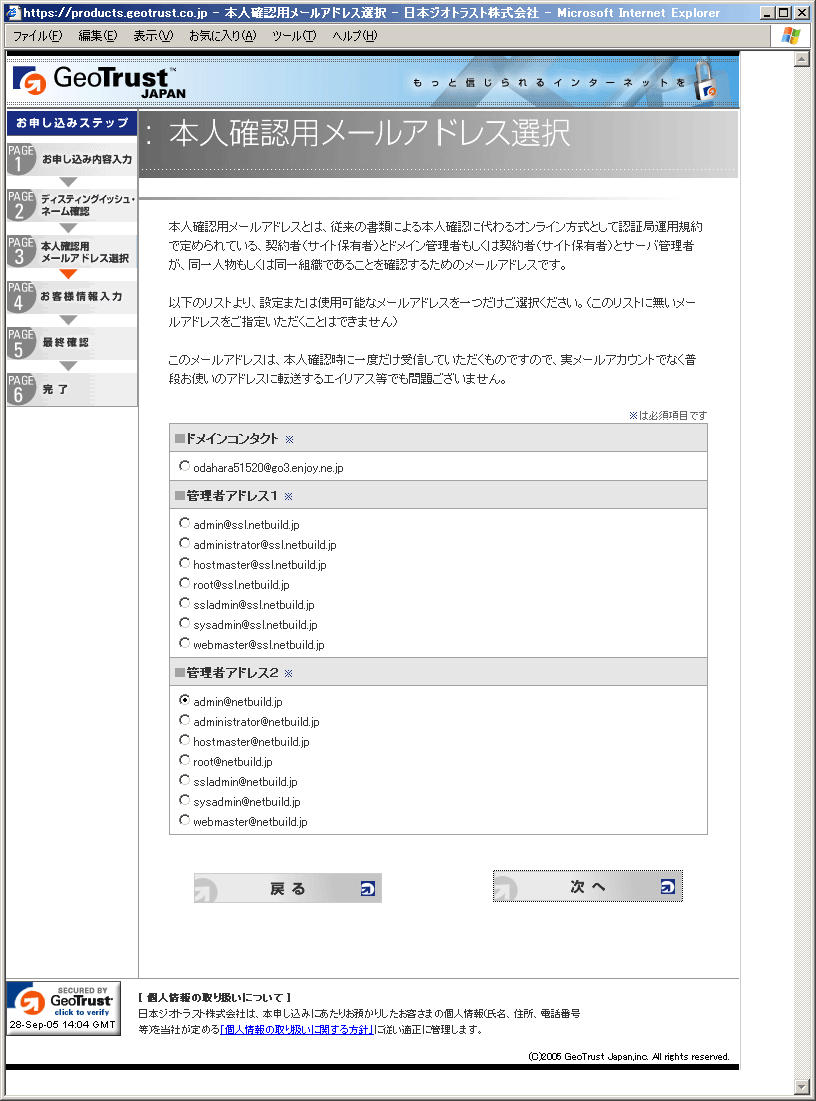Click the 個人情報の取り扱いについて heading
This screenshot has width=816, height=1101.
pos(214,998)
